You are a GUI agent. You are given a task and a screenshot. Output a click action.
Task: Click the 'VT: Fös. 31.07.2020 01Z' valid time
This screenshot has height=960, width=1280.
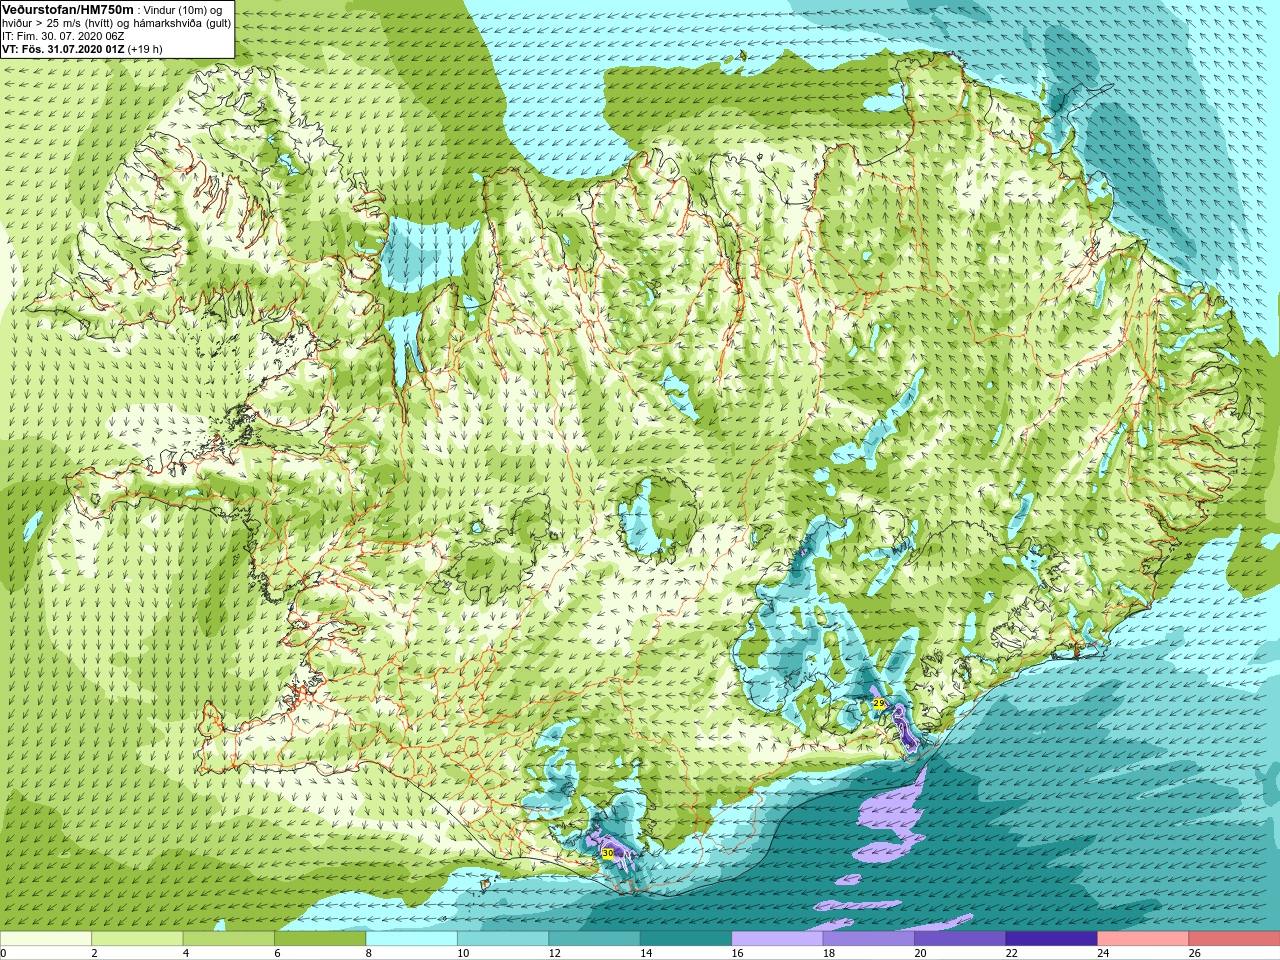pyautogui.click(x=63, y=49)
